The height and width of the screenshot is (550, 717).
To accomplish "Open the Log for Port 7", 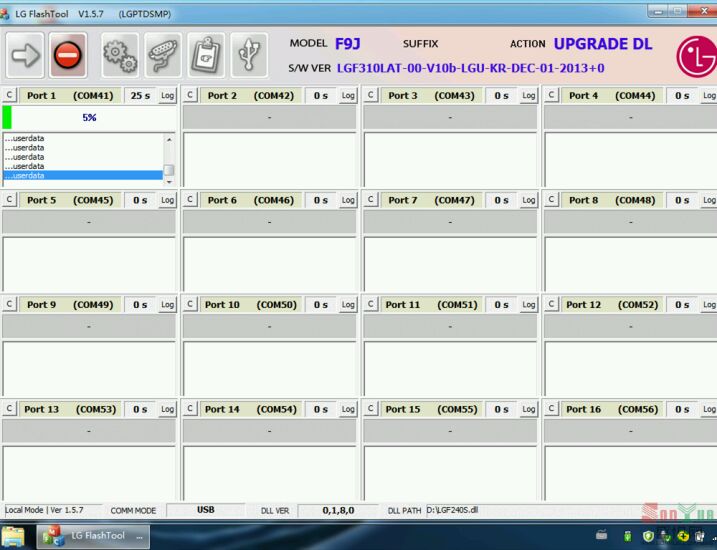I will pyautogui.click(x=529, y=200).
